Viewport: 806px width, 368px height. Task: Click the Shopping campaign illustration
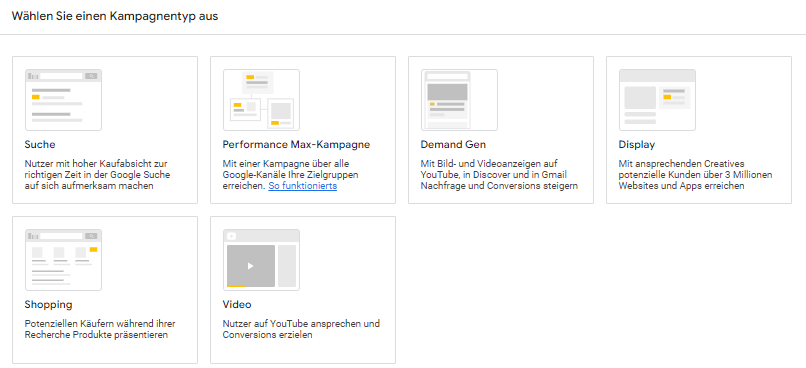pos(63,260)
